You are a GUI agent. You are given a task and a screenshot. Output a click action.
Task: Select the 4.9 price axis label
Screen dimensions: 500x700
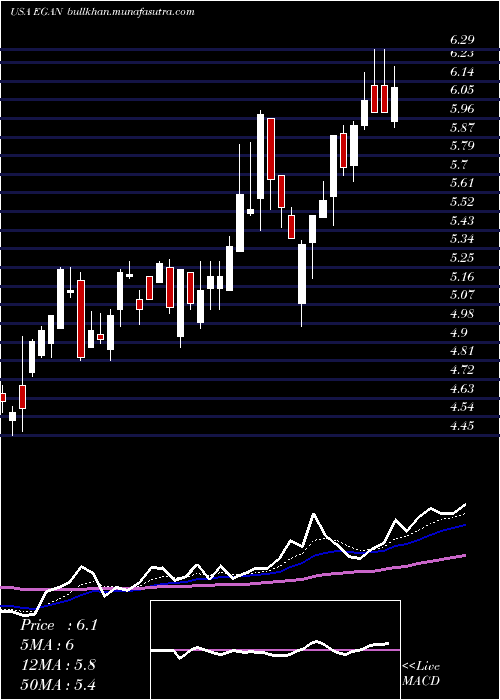click(459, 332)
